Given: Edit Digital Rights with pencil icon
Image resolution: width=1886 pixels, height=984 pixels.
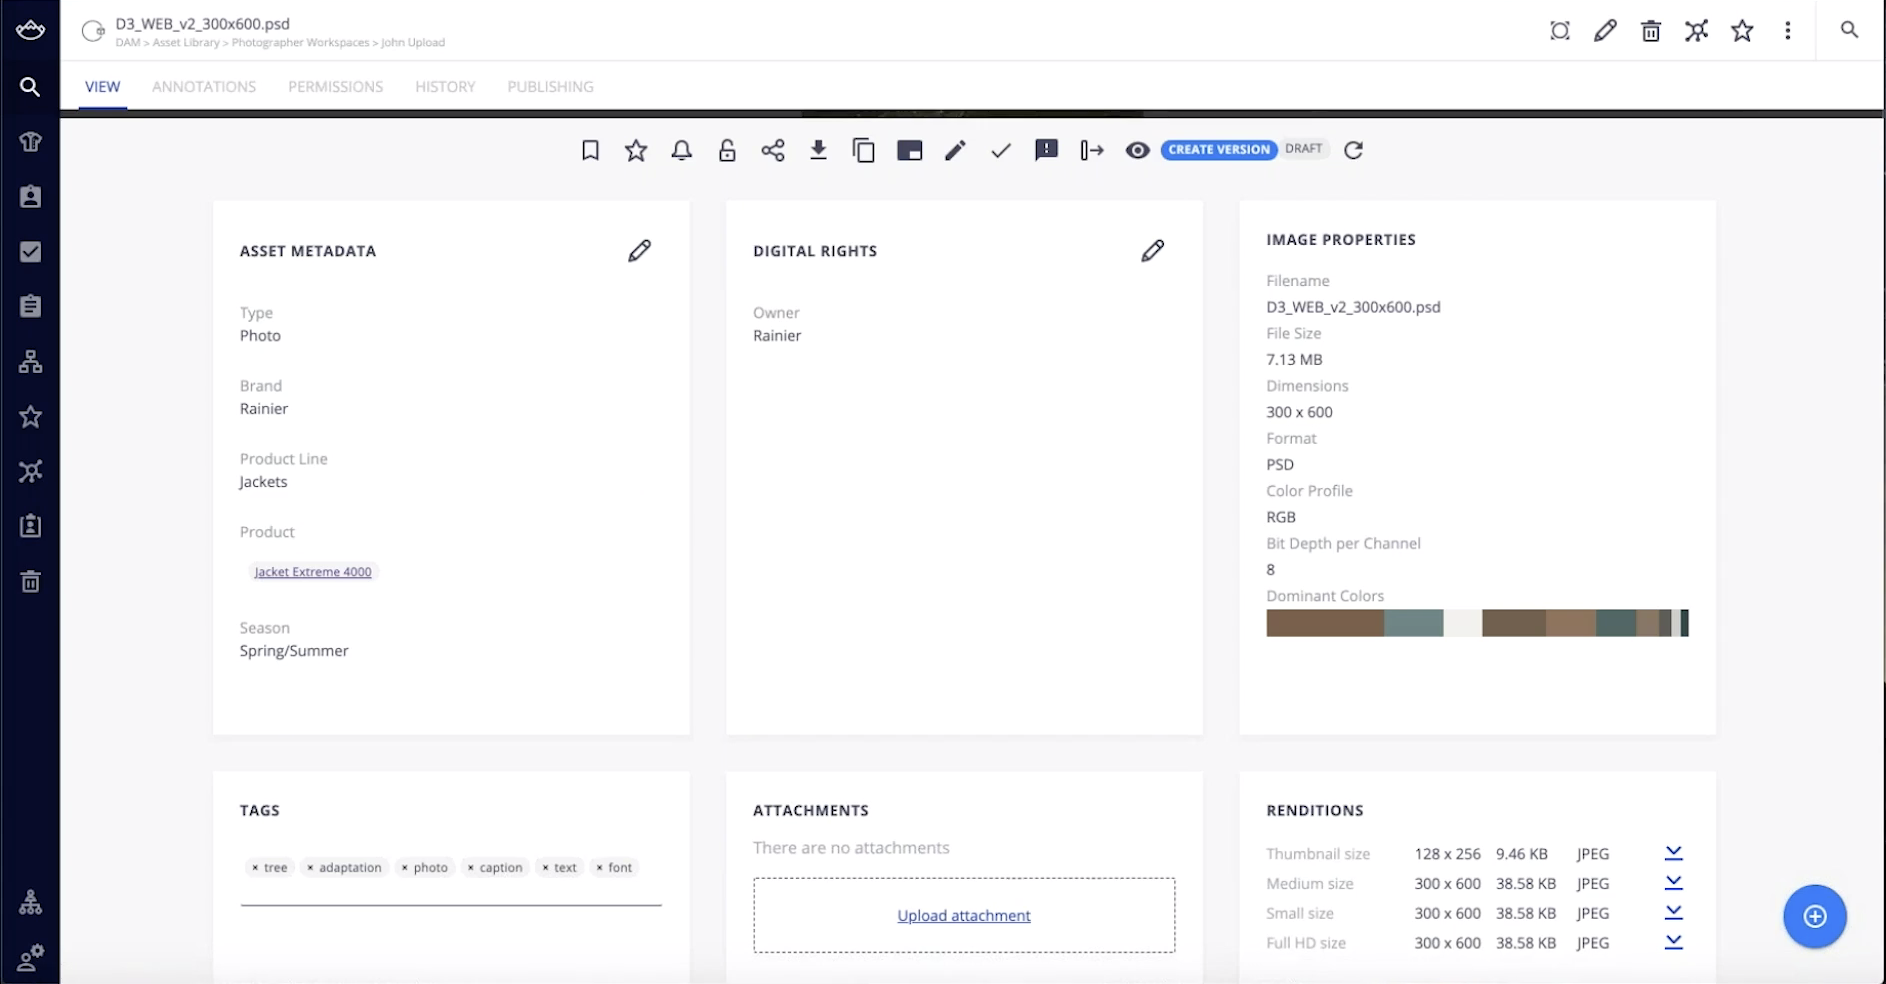Looking at the screenshot, I should pos(1152,251).
